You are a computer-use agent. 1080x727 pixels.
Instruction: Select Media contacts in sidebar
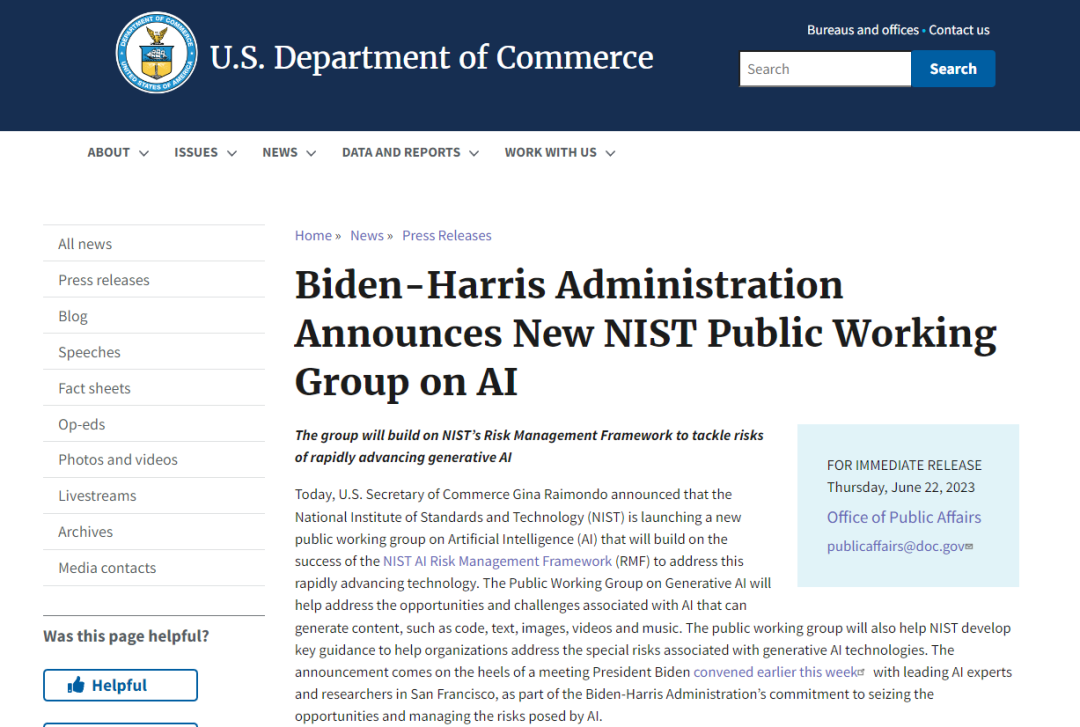[154, 568]
